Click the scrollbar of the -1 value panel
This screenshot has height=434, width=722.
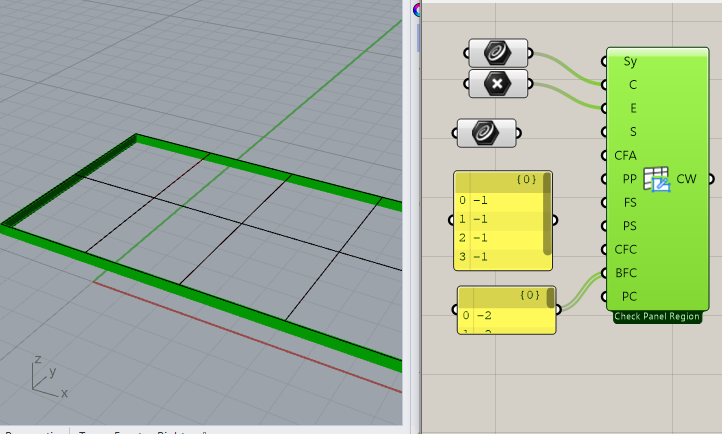[547, 214]
